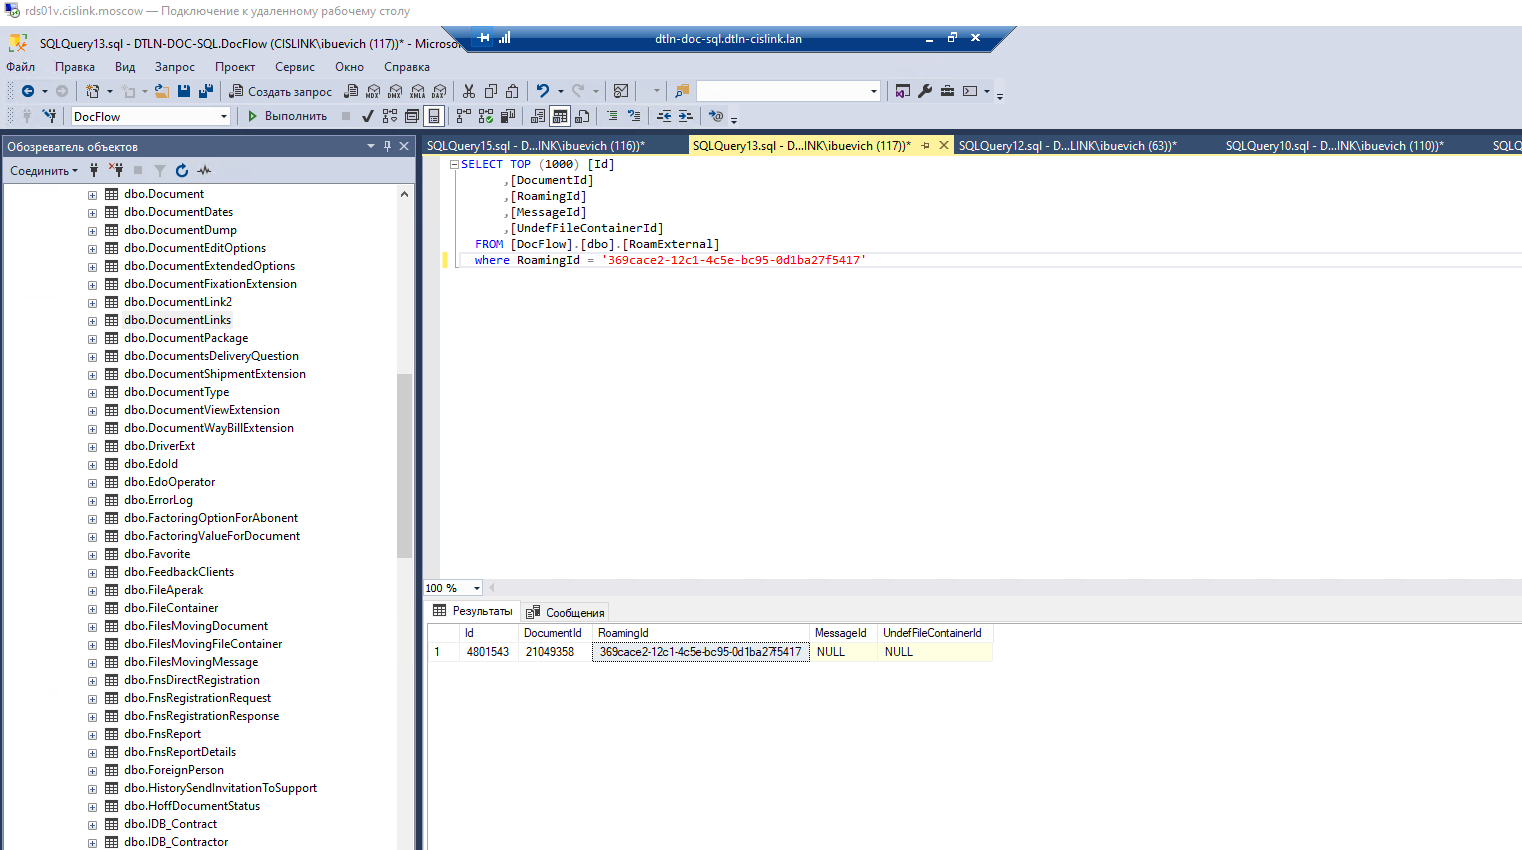
Task: Click the MDX query icon
Action: click(373, 91)
